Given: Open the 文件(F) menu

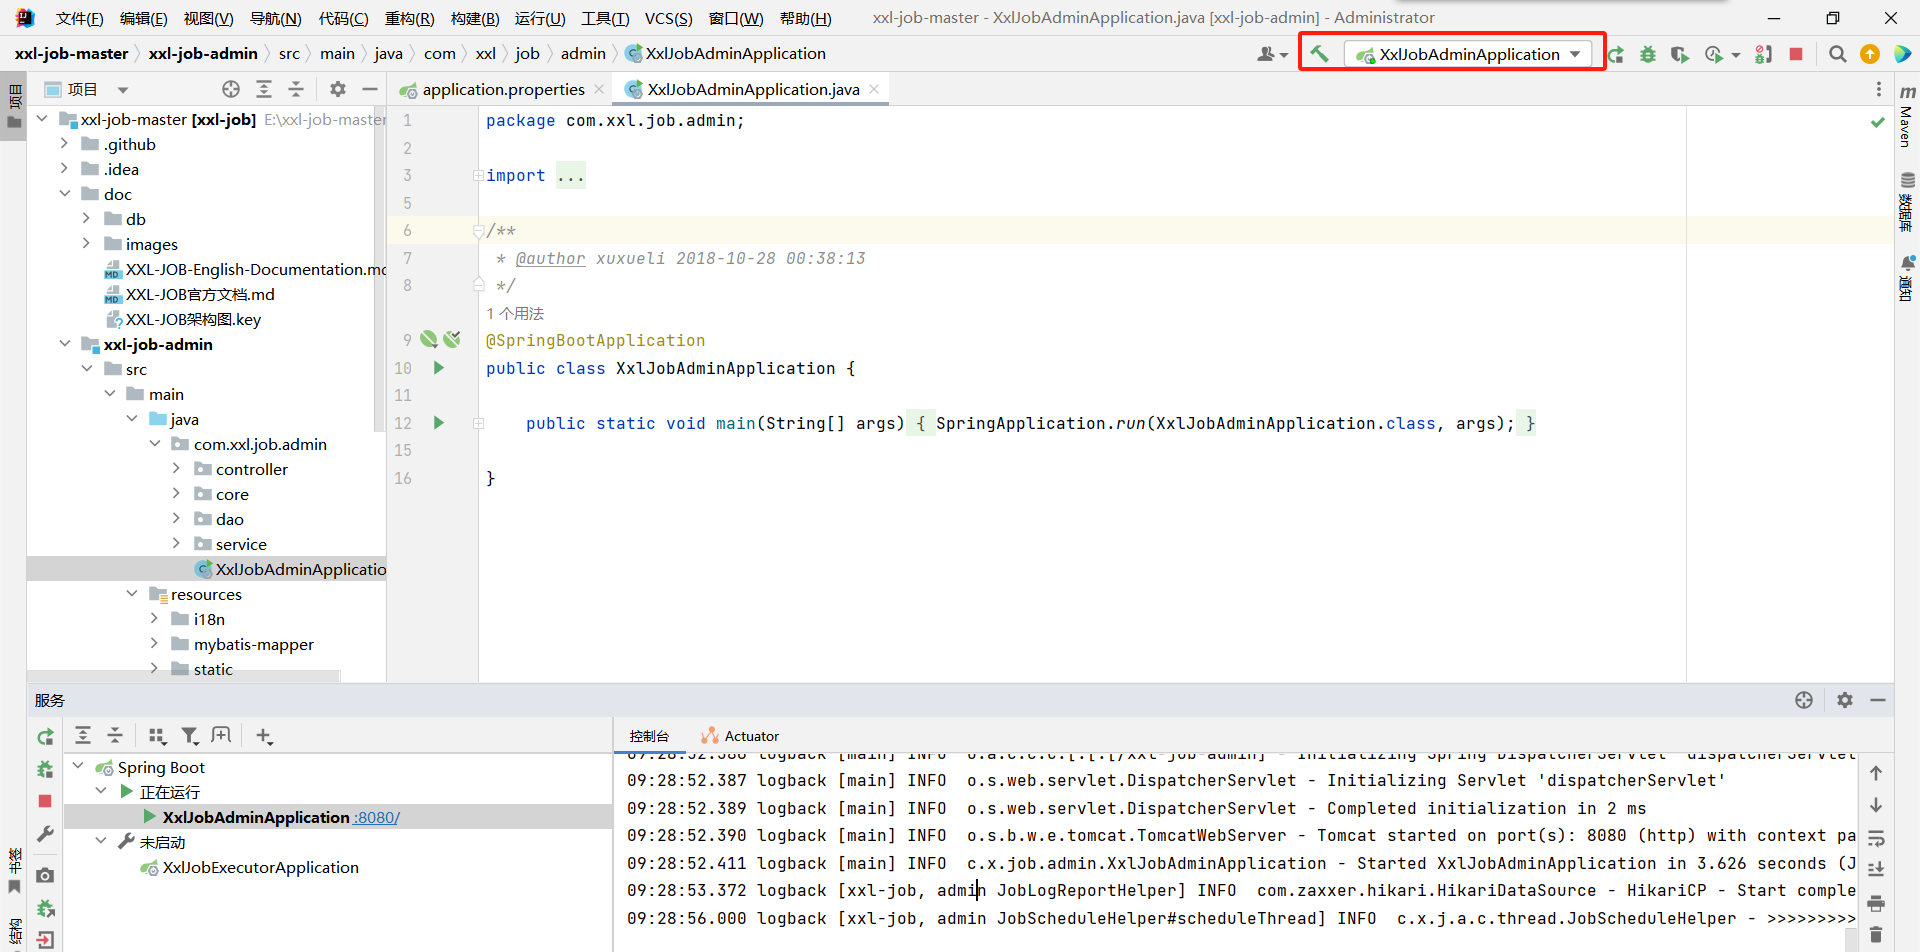Looking at the screenshot, I should coord(79,18).
